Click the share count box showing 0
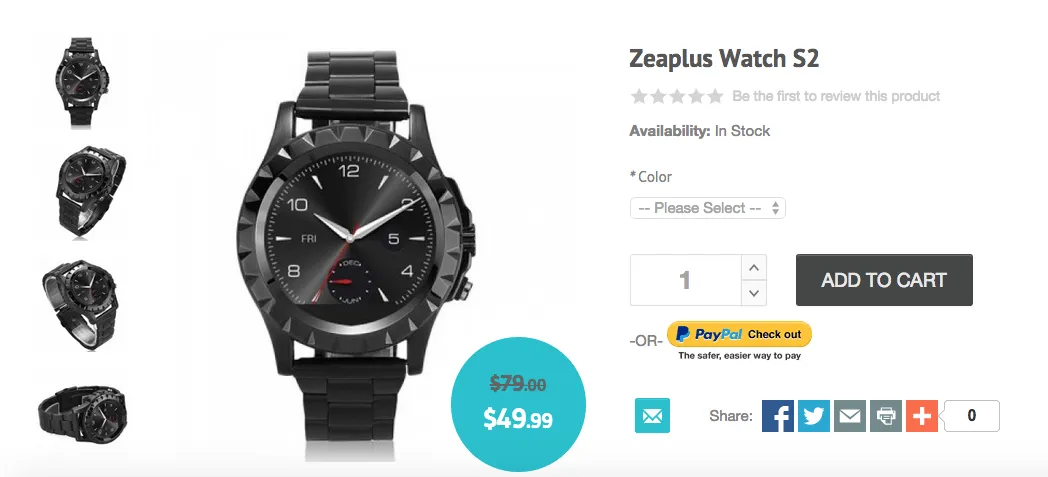 [x=970, y=416]
